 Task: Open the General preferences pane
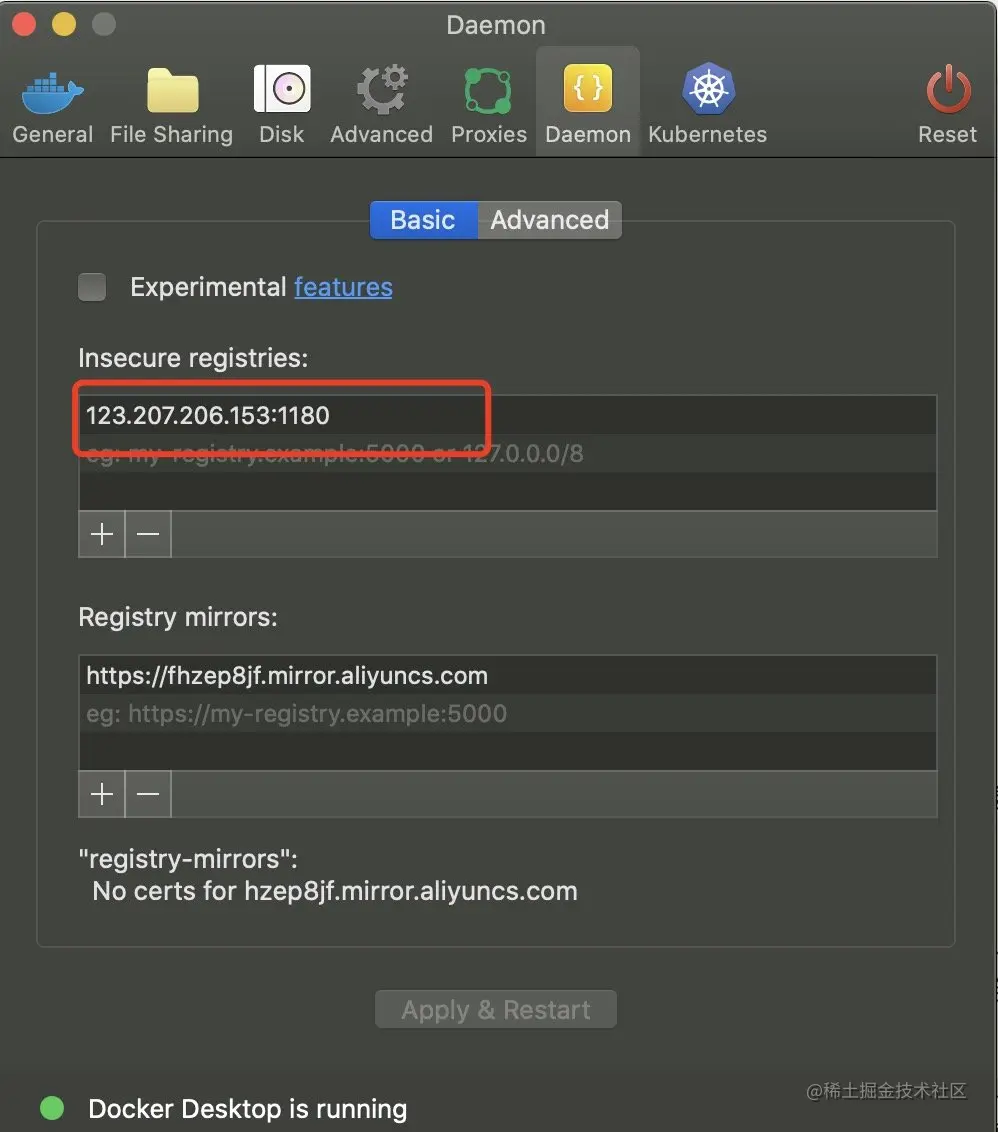tap(52, 105)
